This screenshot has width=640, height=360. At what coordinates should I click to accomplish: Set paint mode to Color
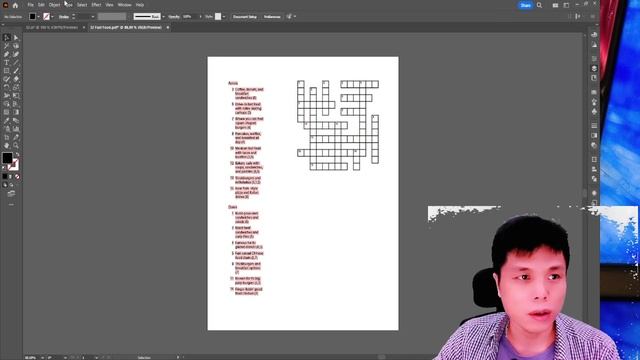point(5,177)
